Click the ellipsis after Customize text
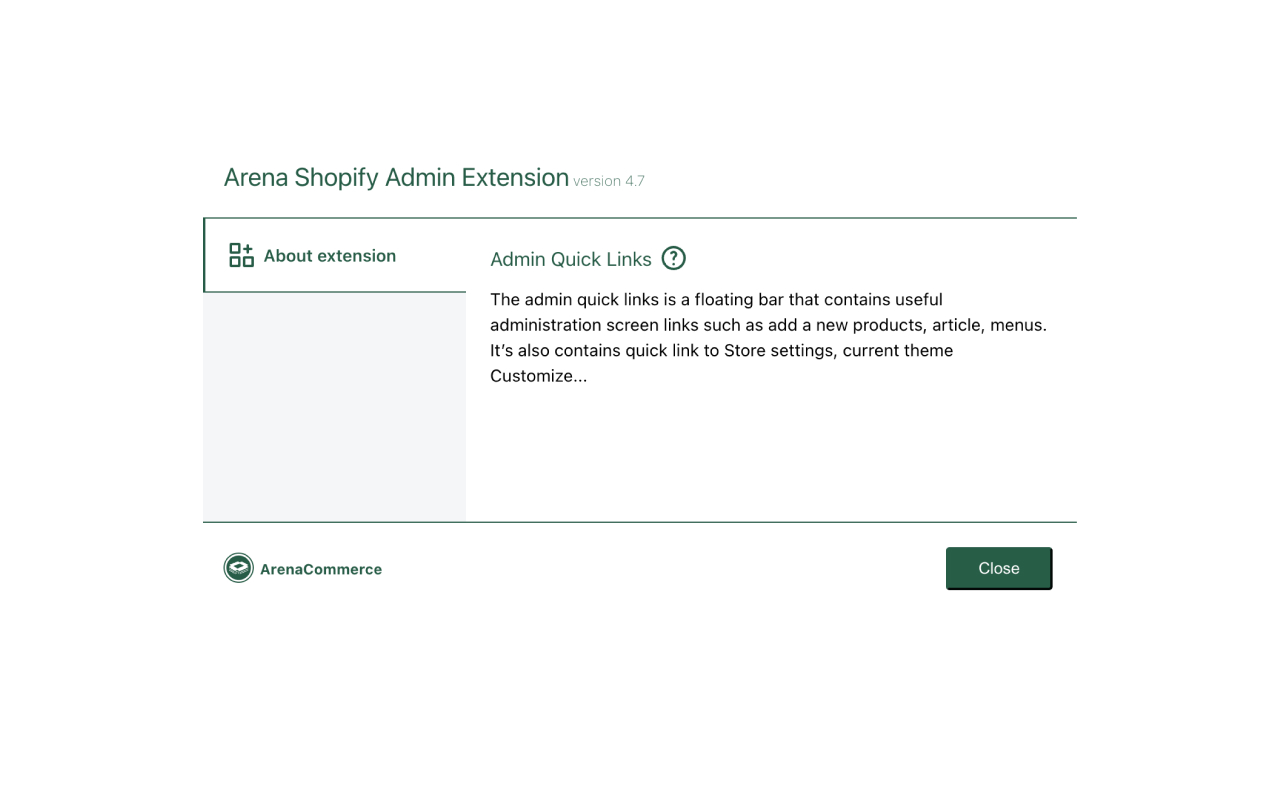 tap(580, 376)
